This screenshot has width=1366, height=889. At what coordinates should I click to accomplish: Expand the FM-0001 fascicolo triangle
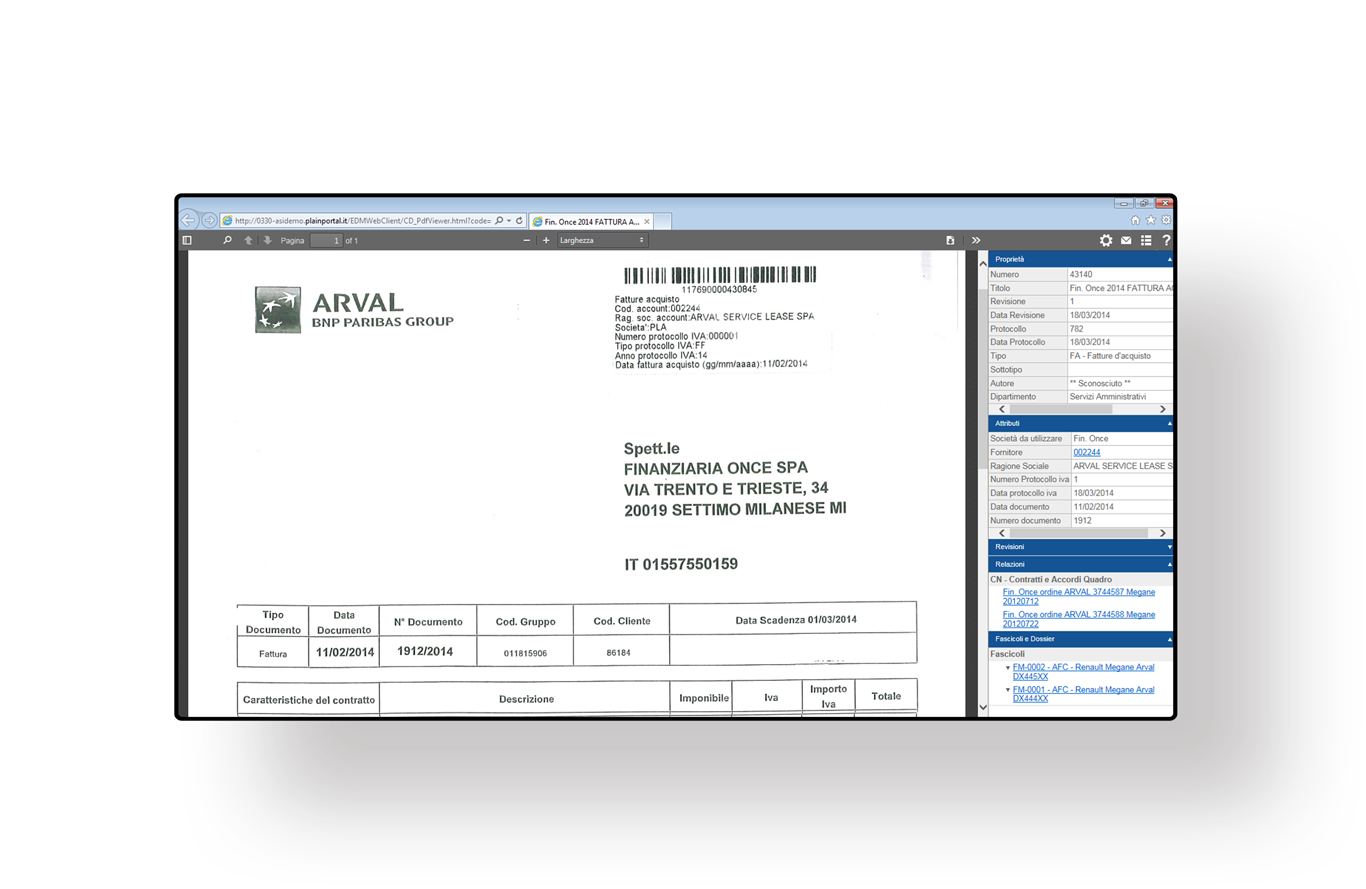[x=1008, y=690]
